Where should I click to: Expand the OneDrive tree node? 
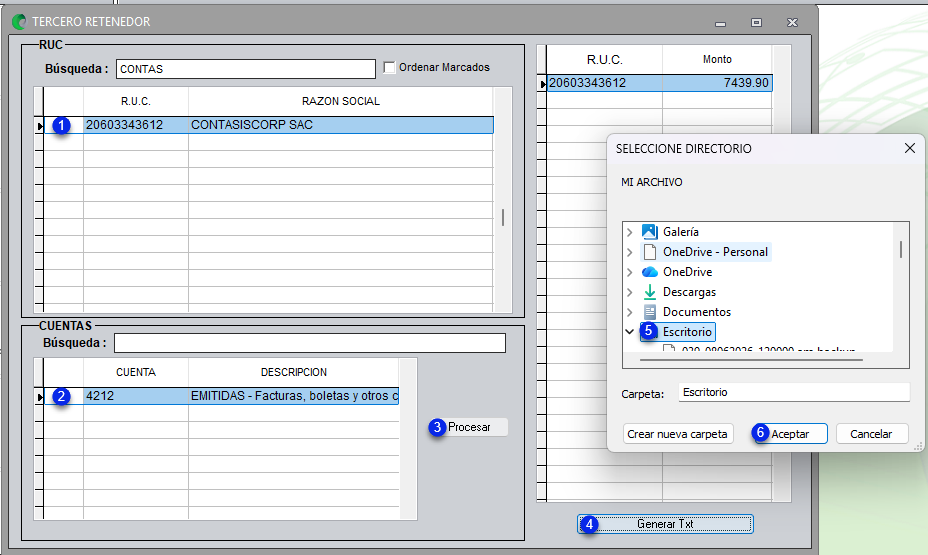pos(630,272)
